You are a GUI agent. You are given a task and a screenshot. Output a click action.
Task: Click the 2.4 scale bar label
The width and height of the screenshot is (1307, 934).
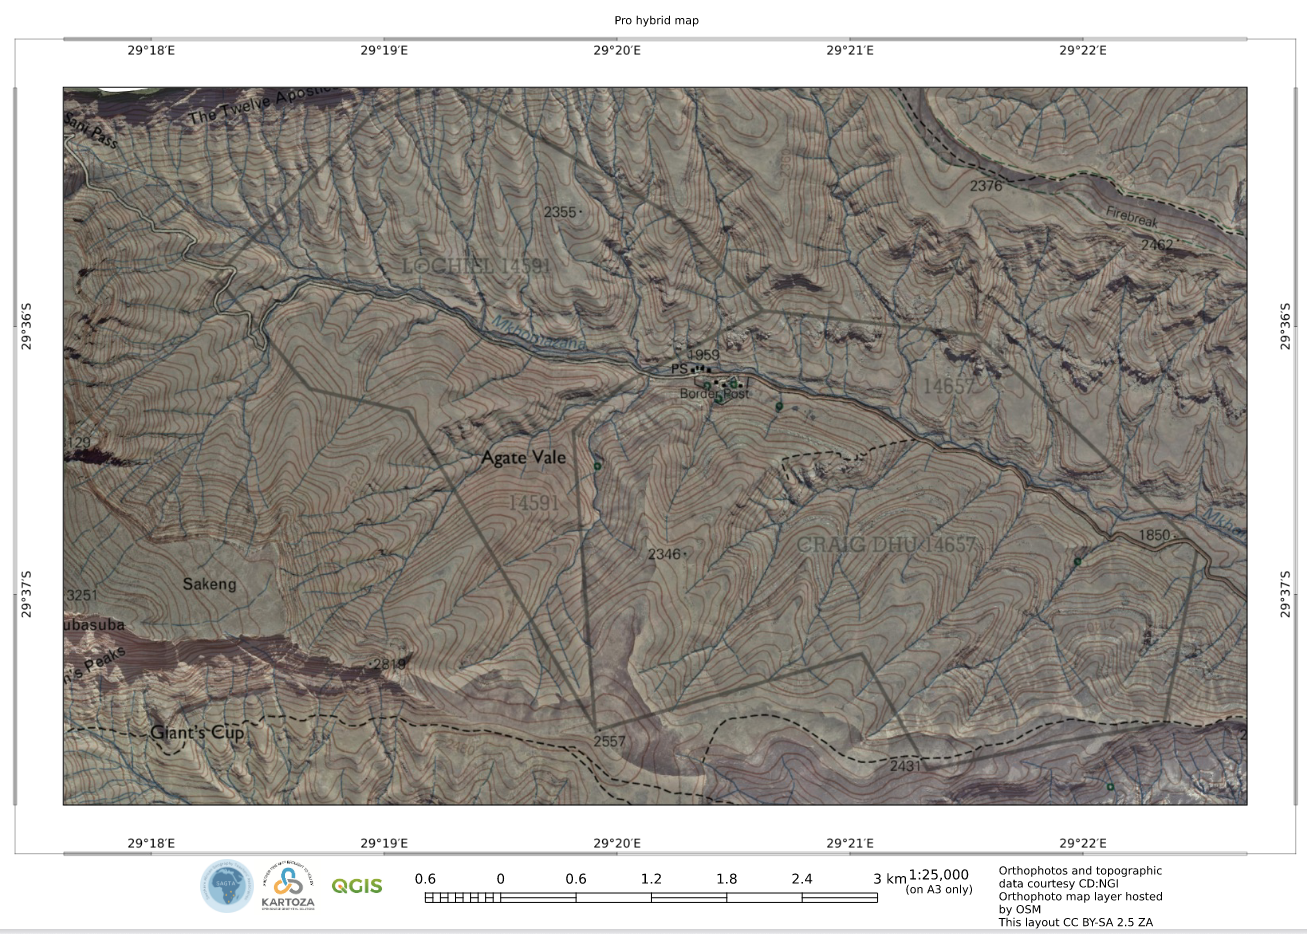point(802,879)
